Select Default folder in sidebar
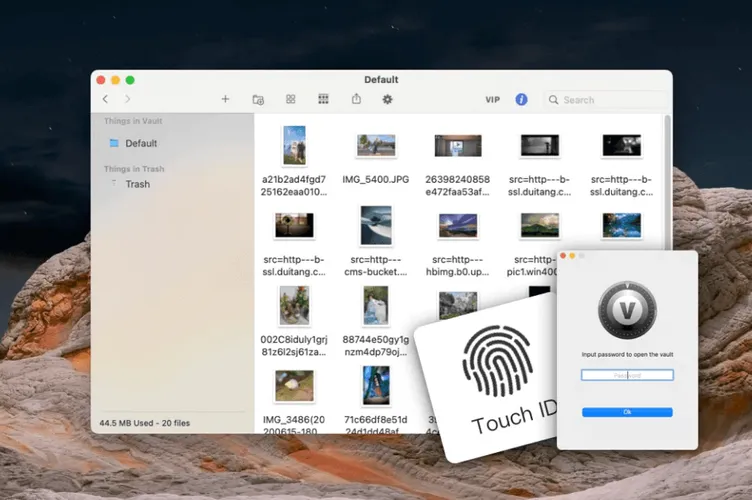The width and height of the screenshot is (752, 500). tap(140, 143)
